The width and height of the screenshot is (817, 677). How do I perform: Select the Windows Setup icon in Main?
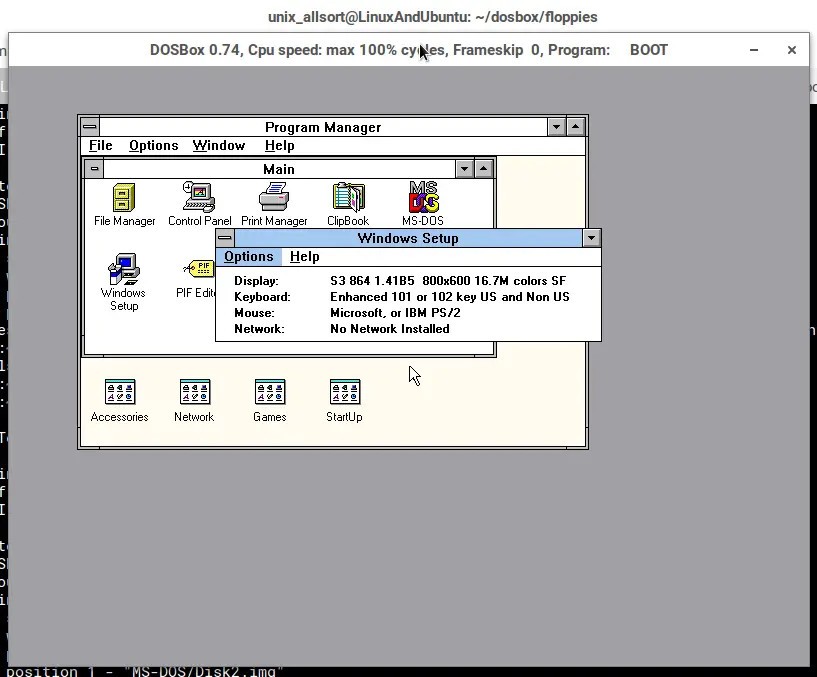point(123,282)
